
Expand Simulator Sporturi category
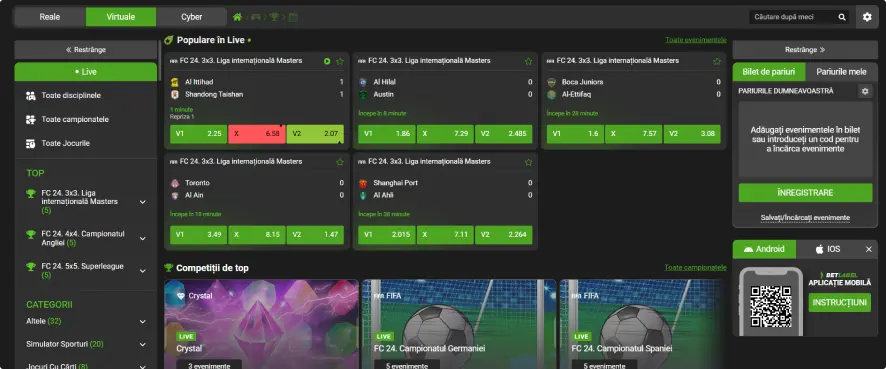pyautogui.click(x=143, y=344)
